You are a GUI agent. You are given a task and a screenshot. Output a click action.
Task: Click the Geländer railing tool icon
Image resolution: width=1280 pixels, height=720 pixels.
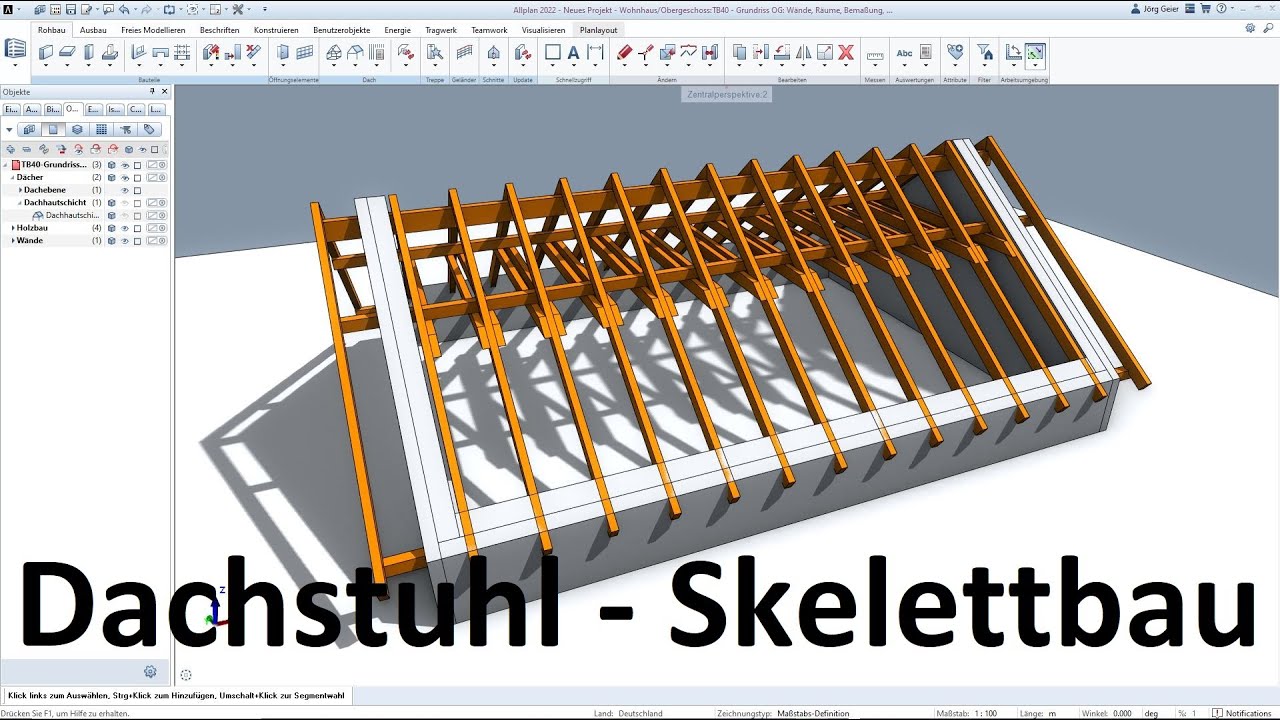[x=465, y=51]
